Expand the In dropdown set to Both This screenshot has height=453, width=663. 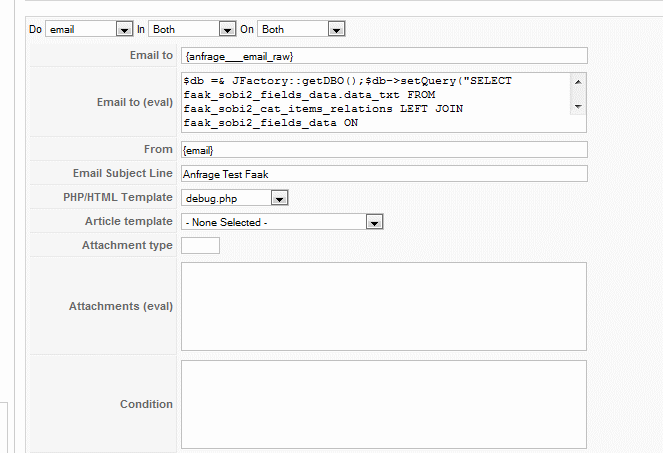(x=192, y=29)
